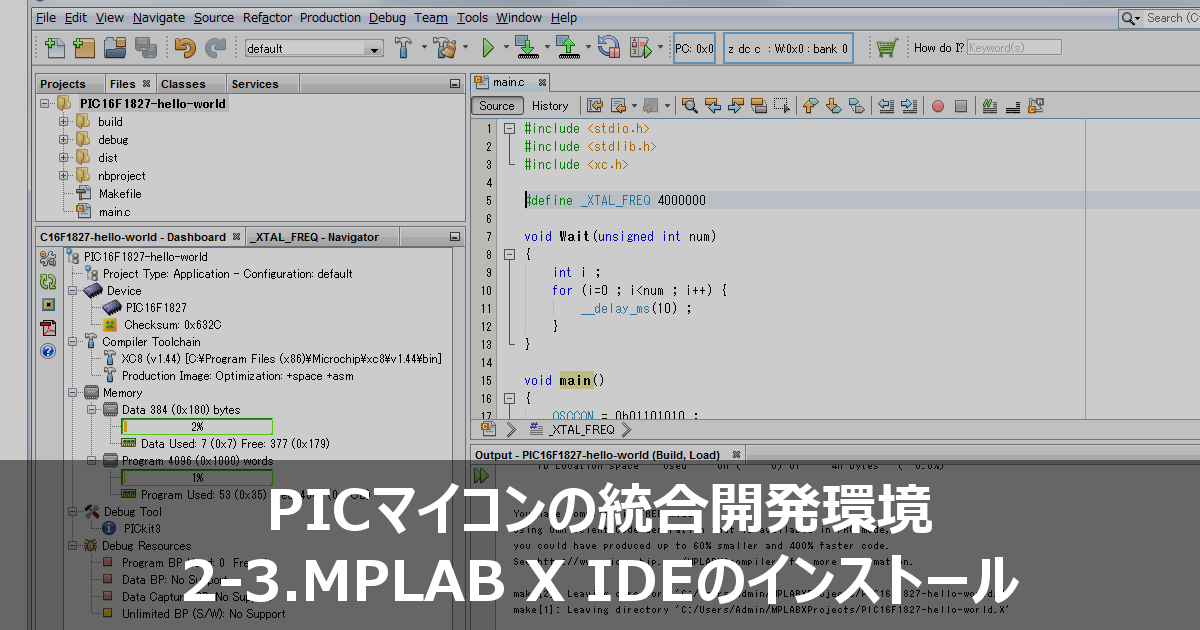This screenshot has height=630, width=1200.
Task: Open the Refactor menu
Action: (x=268, y=17)
